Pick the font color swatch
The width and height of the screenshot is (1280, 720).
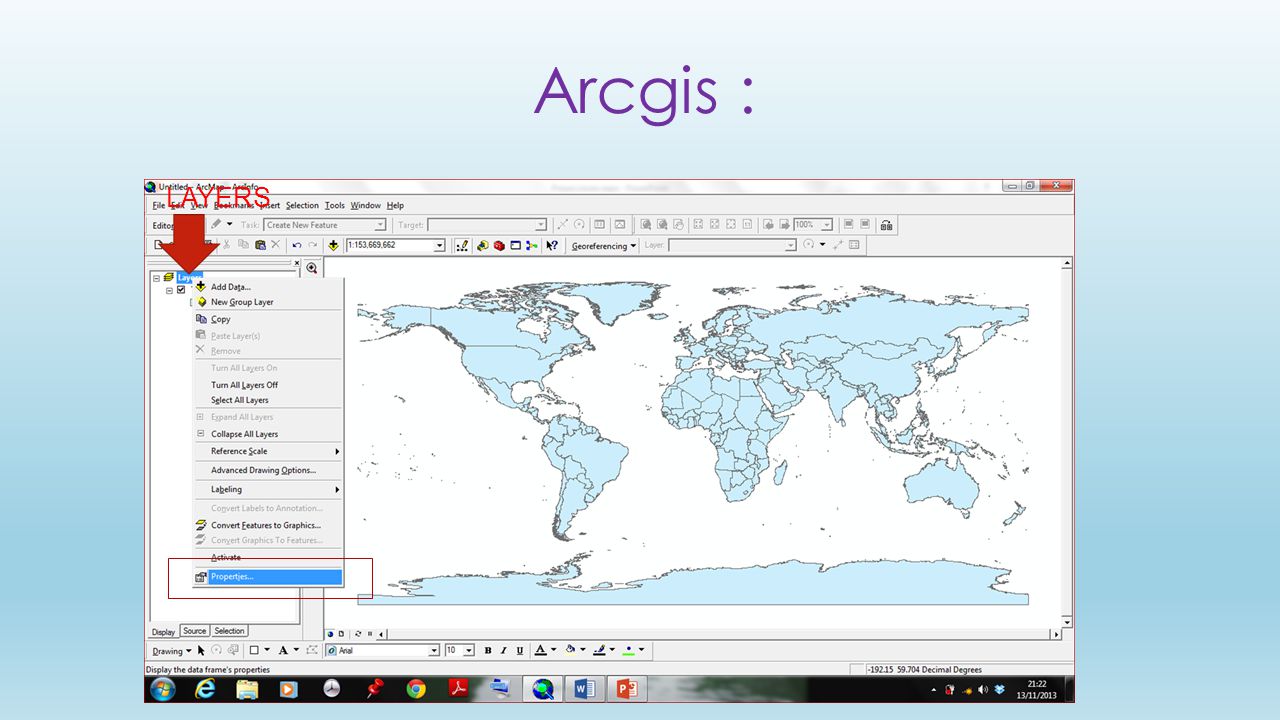click(x=540, y=650)
